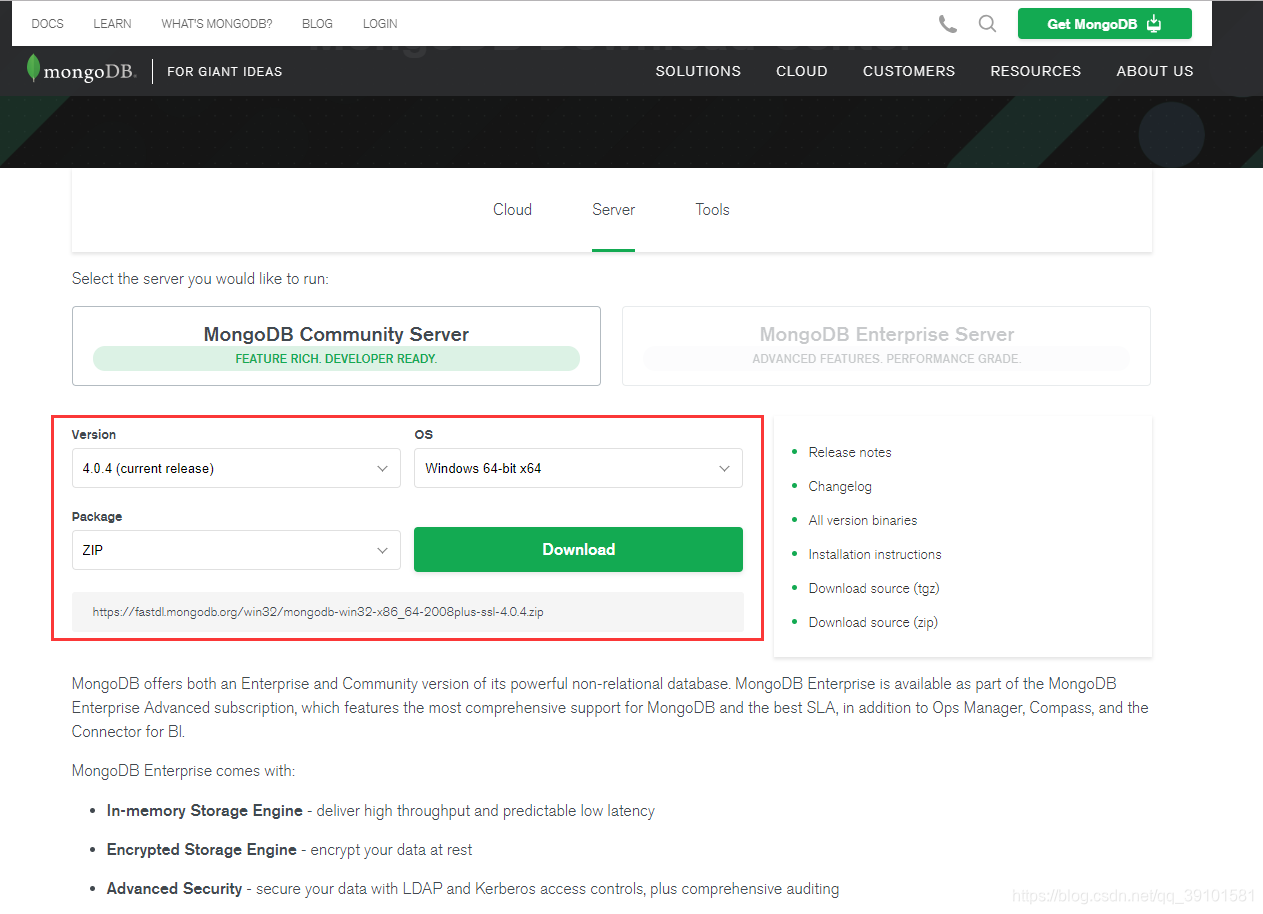Open the SOLUTIONS menu
Image resolution: width=1263 pixels, height=914 pixels.
tap(698, 71)
